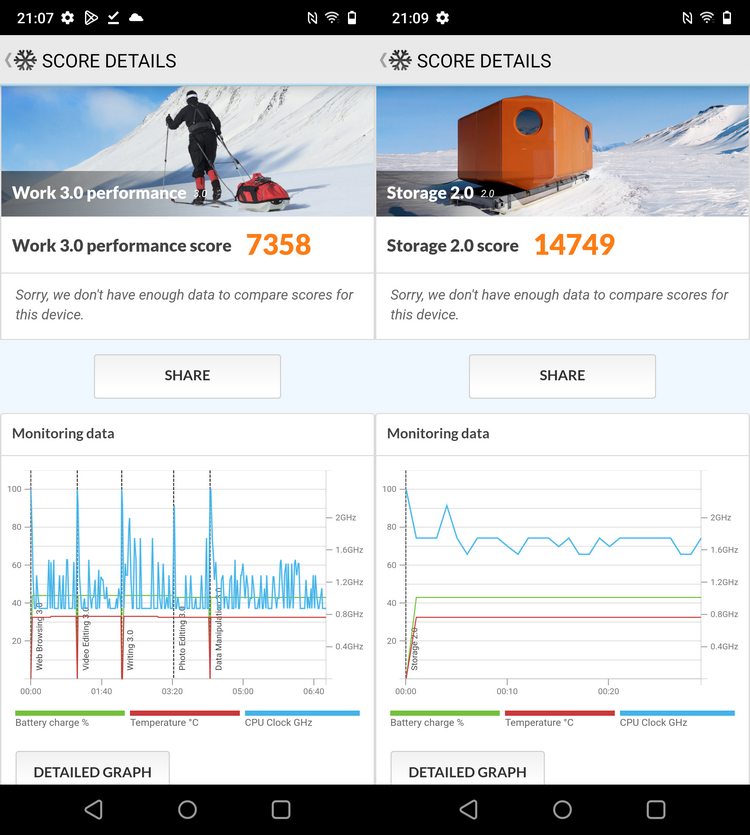Tap the Writing 3.0 marker in chart
The height and width of the screenshot is (835, 750).
[x=130, y=650]
